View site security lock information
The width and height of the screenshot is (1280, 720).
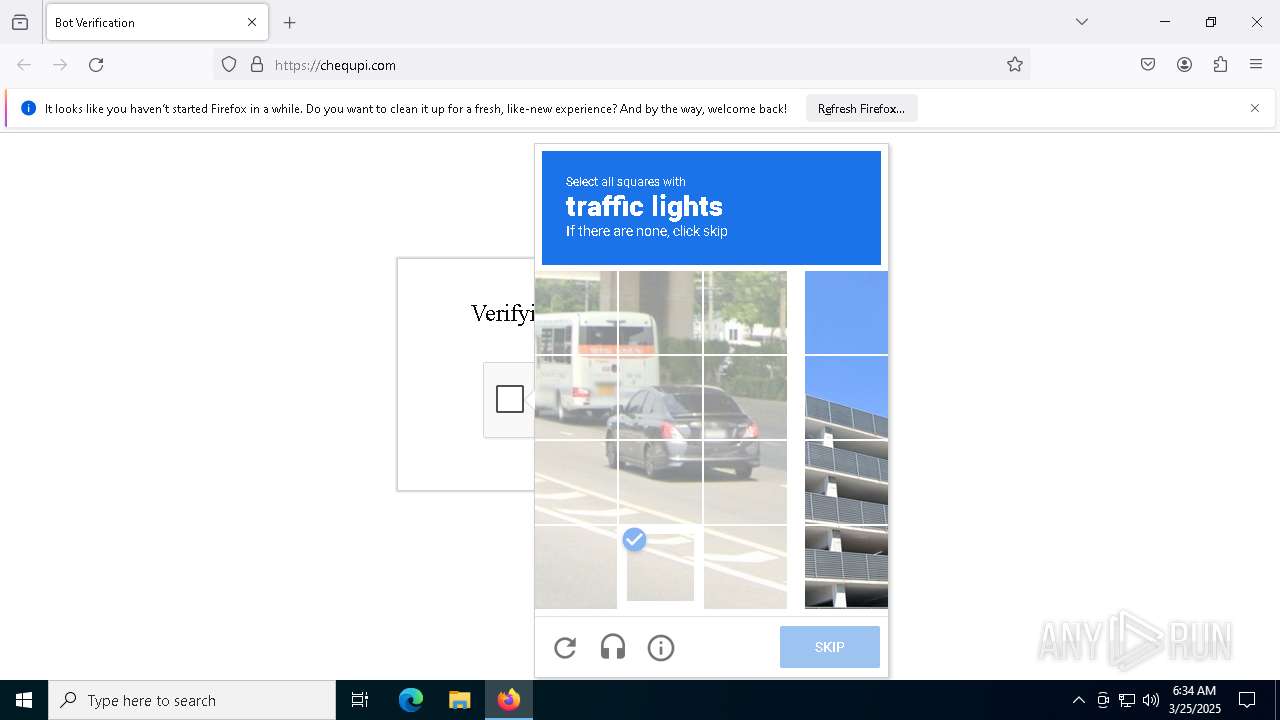(x=257, y=65)
